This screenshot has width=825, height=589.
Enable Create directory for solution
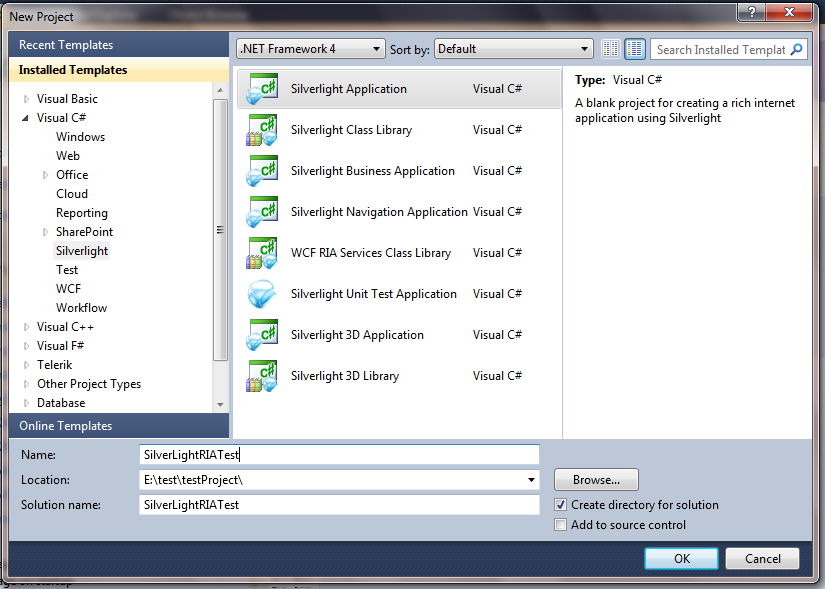[561, 505]
